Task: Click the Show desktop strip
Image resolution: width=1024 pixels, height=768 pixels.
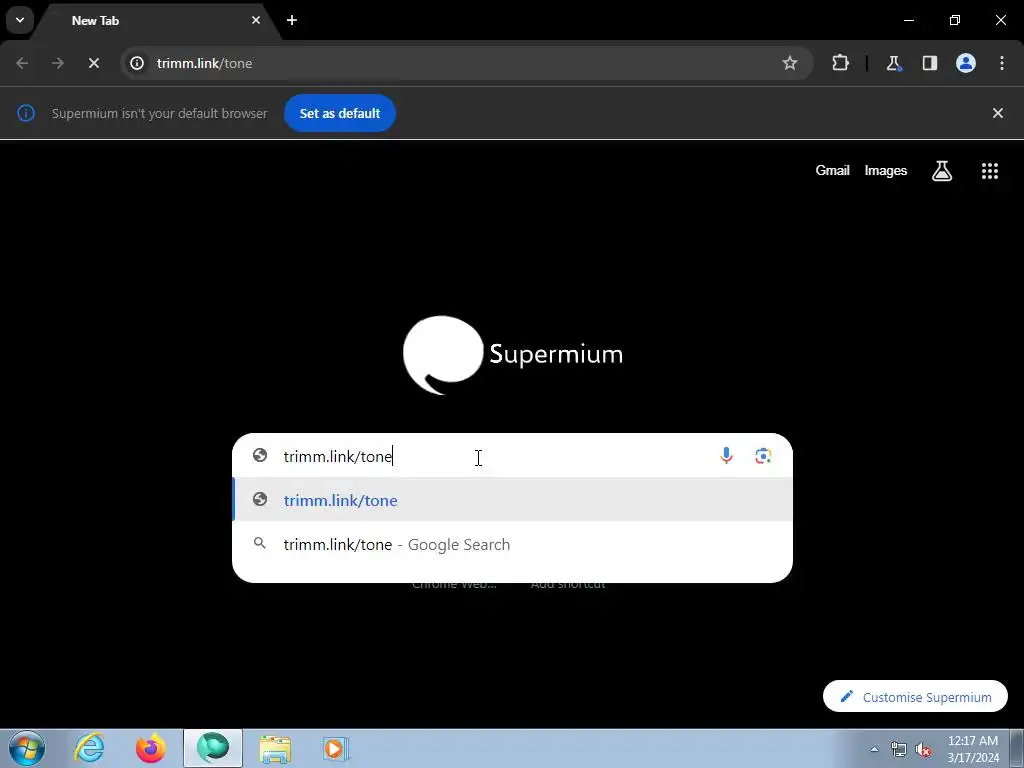Action: [x=1017, y=748]
